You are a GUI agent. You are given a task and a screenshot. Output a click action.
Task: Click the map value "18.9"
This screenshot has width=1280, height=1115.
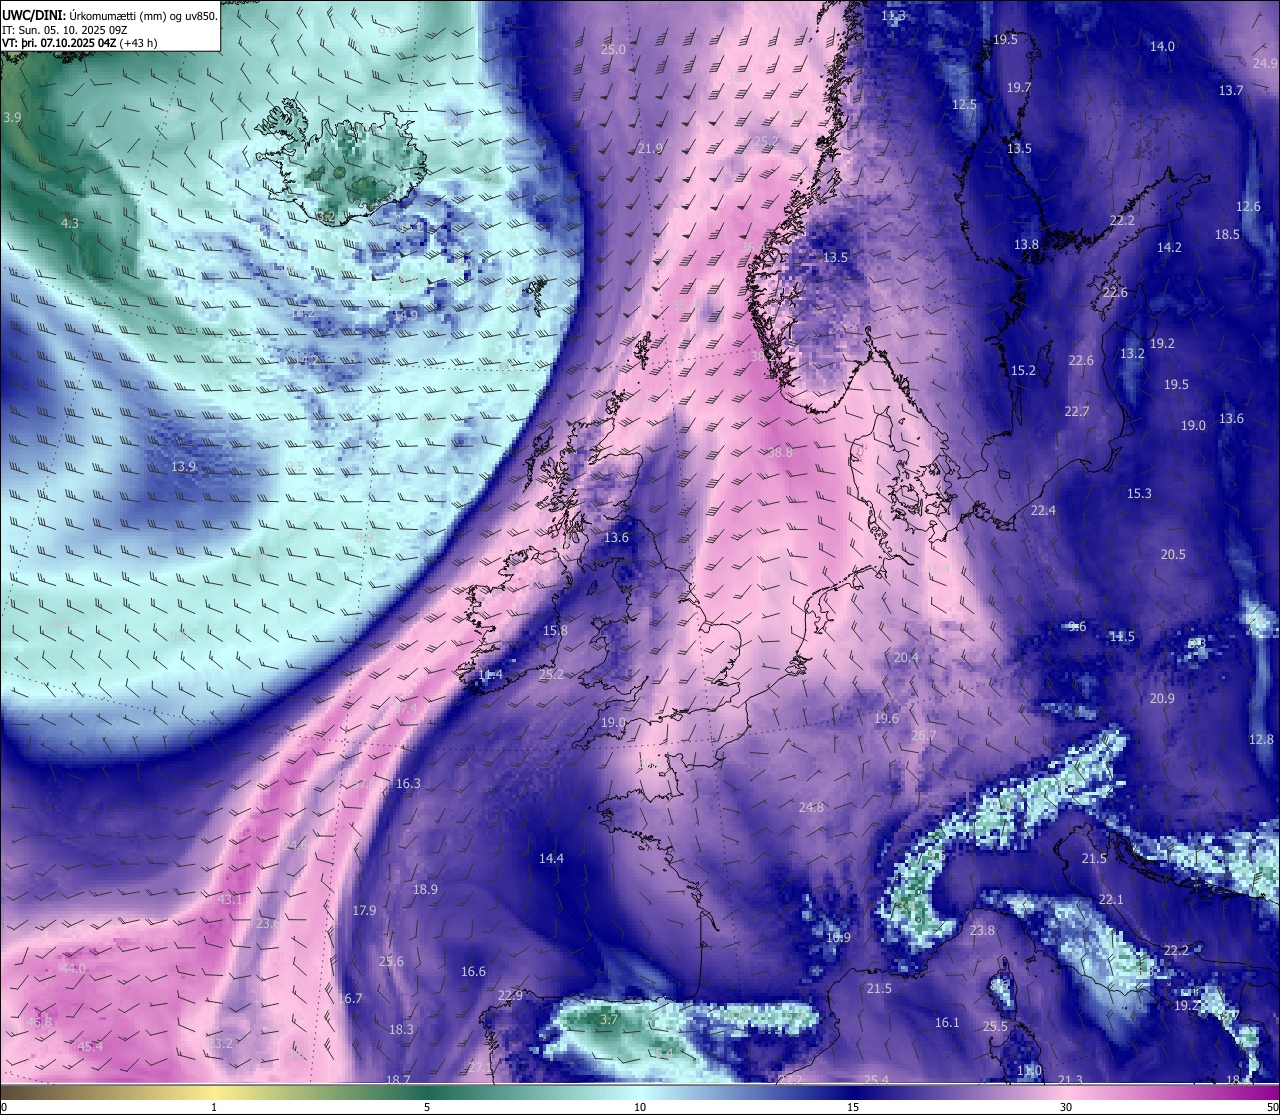(425, 890)
